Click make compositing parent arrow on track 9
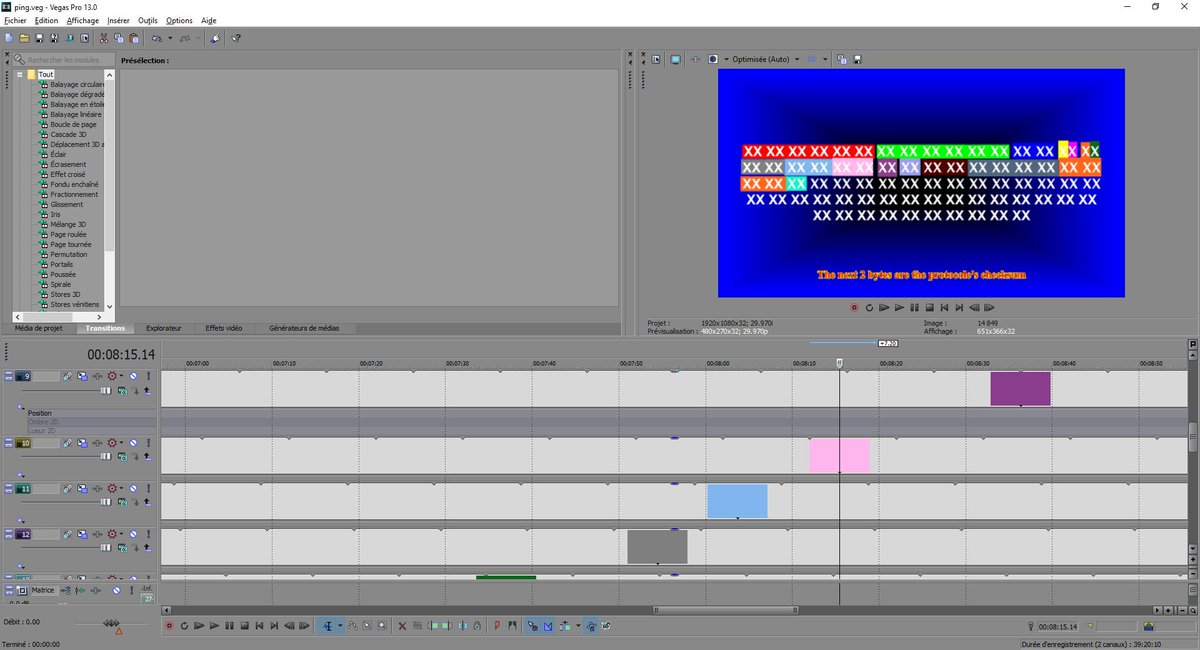This screenshot has height=650, width=1200. pos(148,391)
